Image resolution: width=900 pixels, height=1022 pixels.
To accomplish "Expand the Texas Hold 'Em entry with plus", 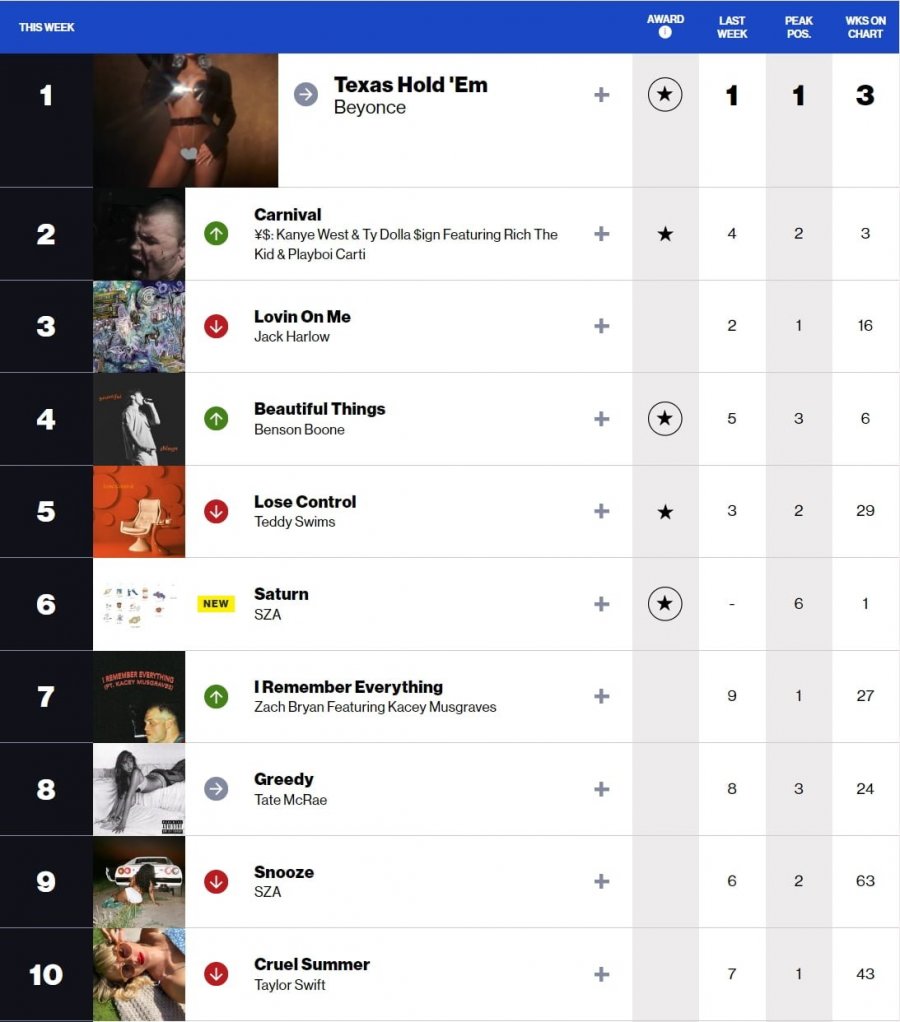I will (x=601, y=95).
